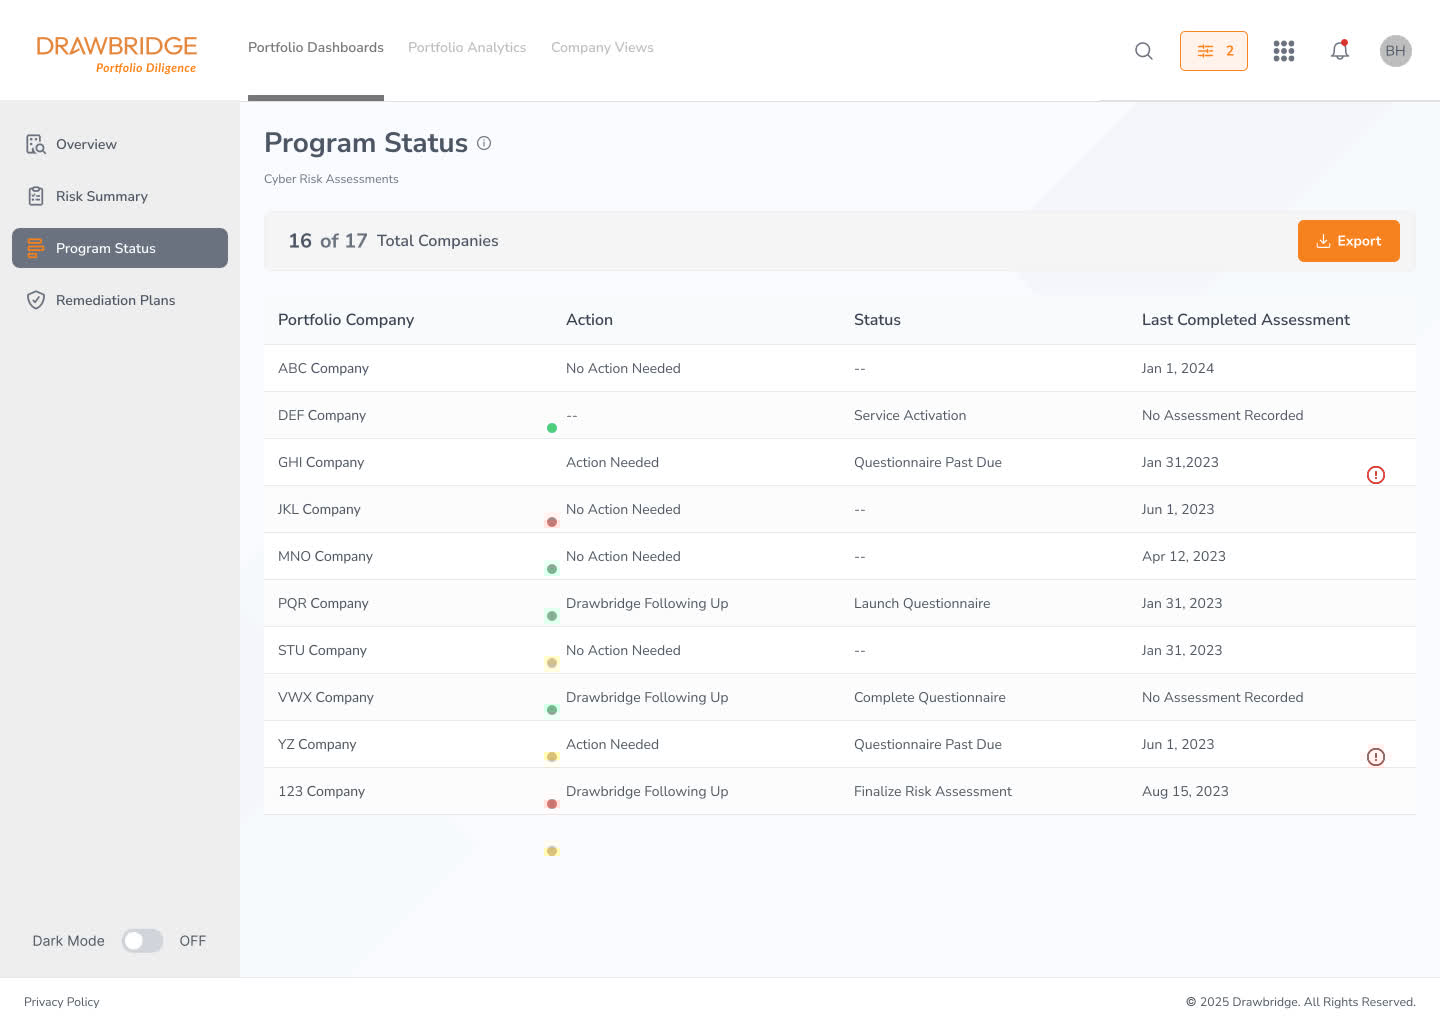Select the Portfolio Dashboards tab
Viewport: 1440px width, 1024px height.
tap(316, 48)
